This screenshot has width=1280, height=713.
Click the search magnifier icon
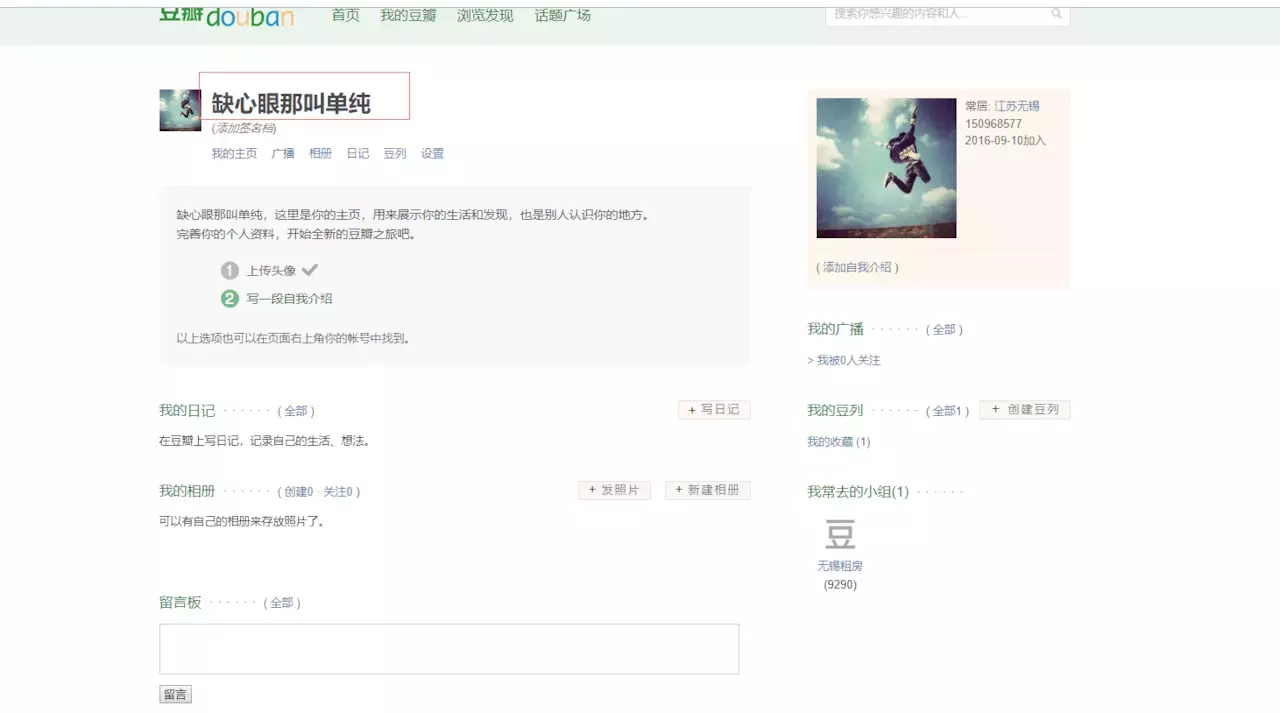pos(1056,14)
